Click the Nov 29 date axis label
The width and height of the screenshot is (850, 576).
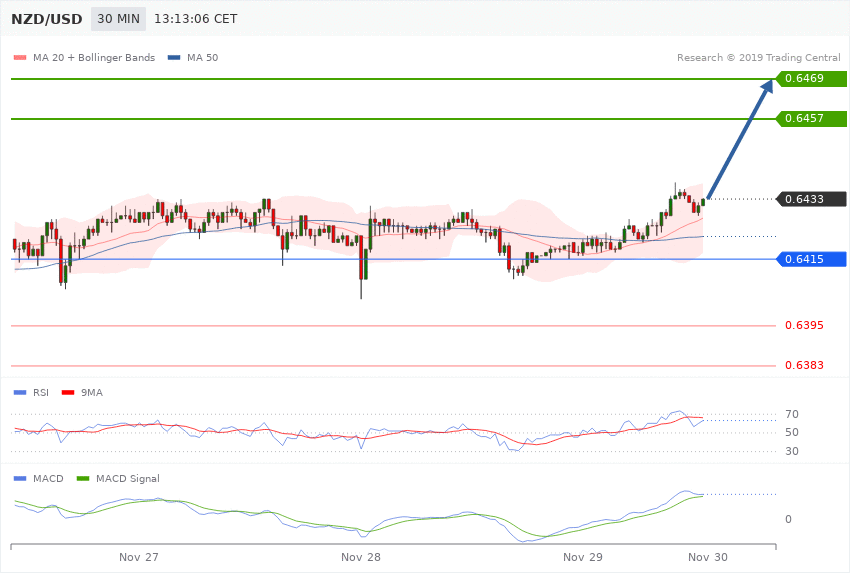click(583, 557)
